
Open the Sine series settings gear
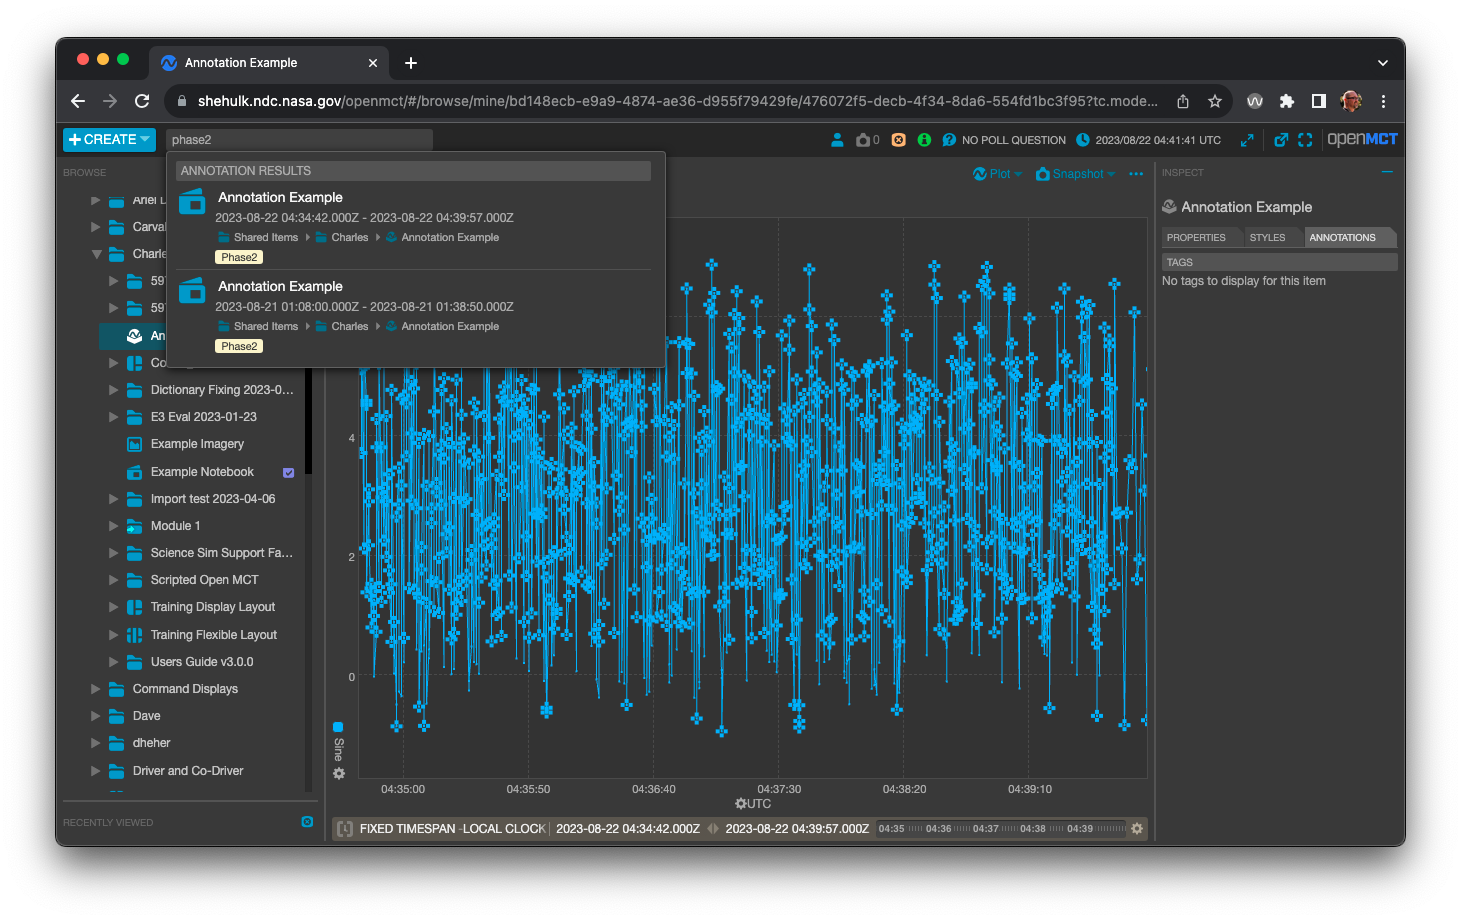click(338, 773)
